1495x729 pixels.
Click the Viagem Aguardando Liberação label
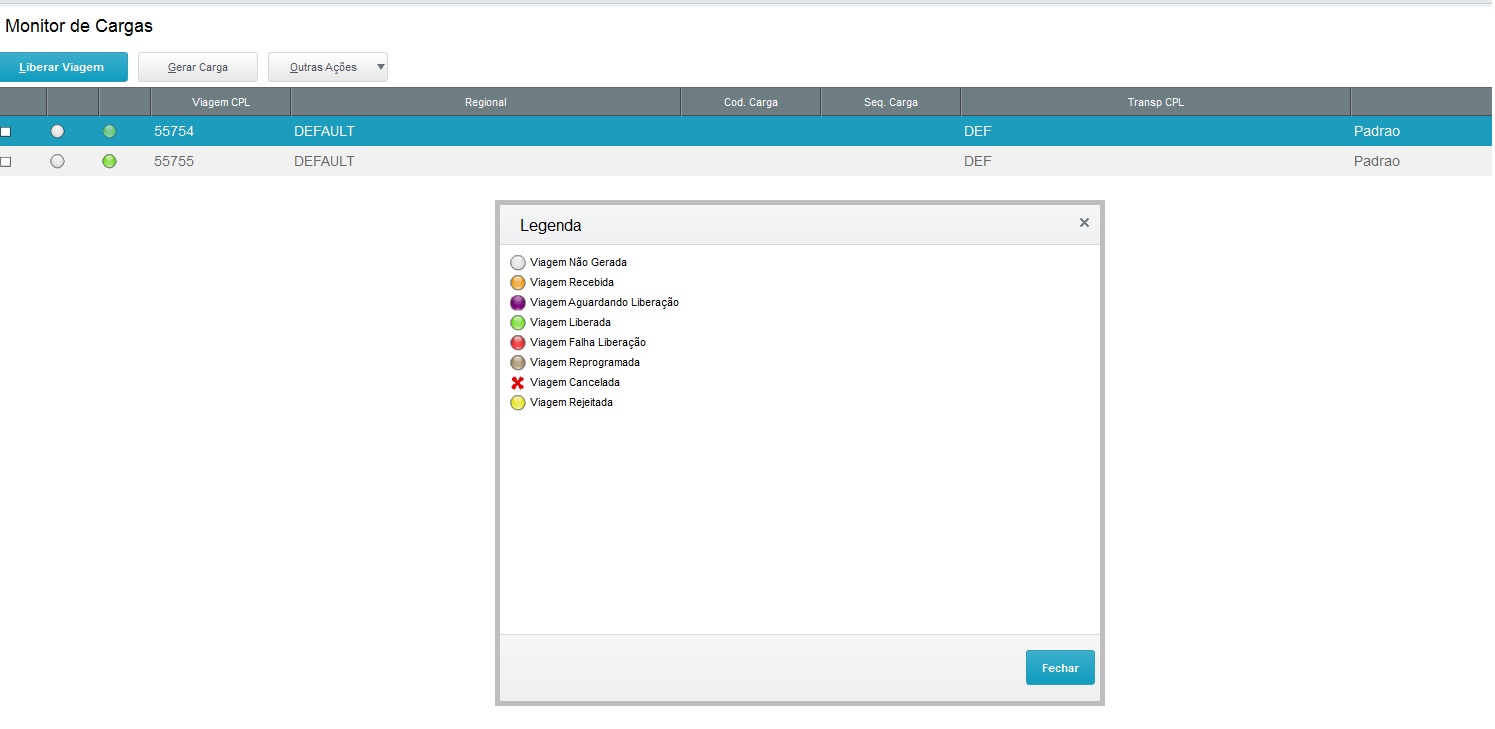click(605, 302)
